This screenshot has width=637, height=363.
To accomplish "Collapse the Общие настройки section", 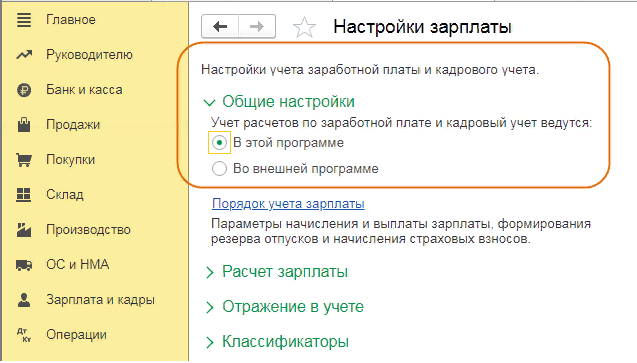I will click(x=209, y=102).
